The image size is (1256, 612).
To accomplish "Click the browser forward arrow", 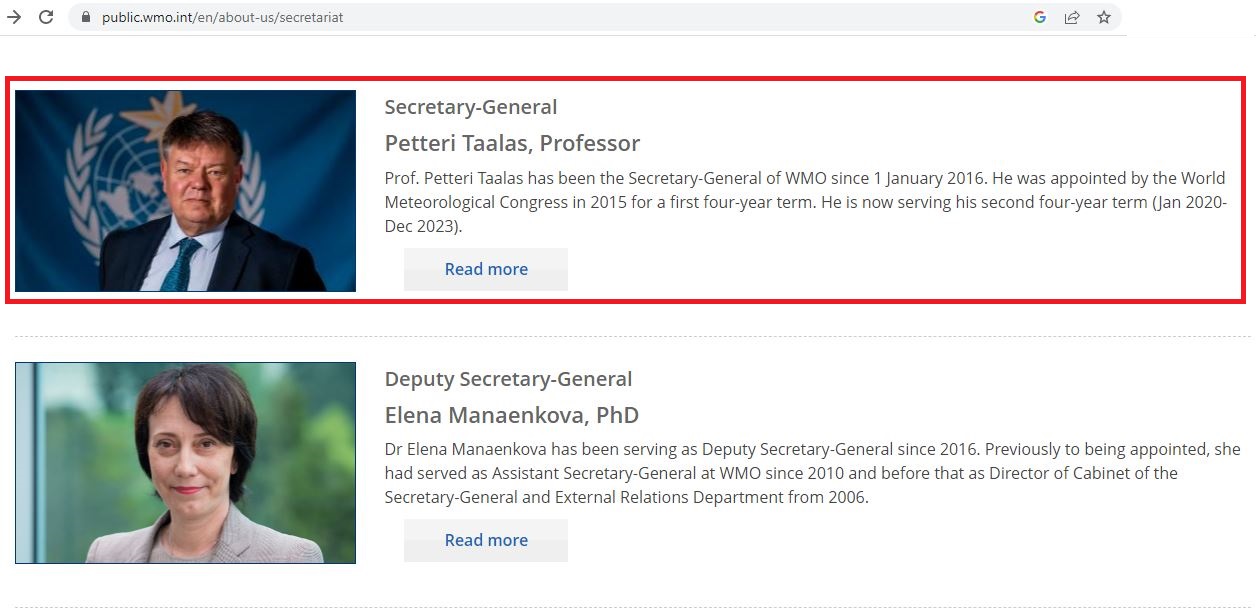I will point(14,17).
